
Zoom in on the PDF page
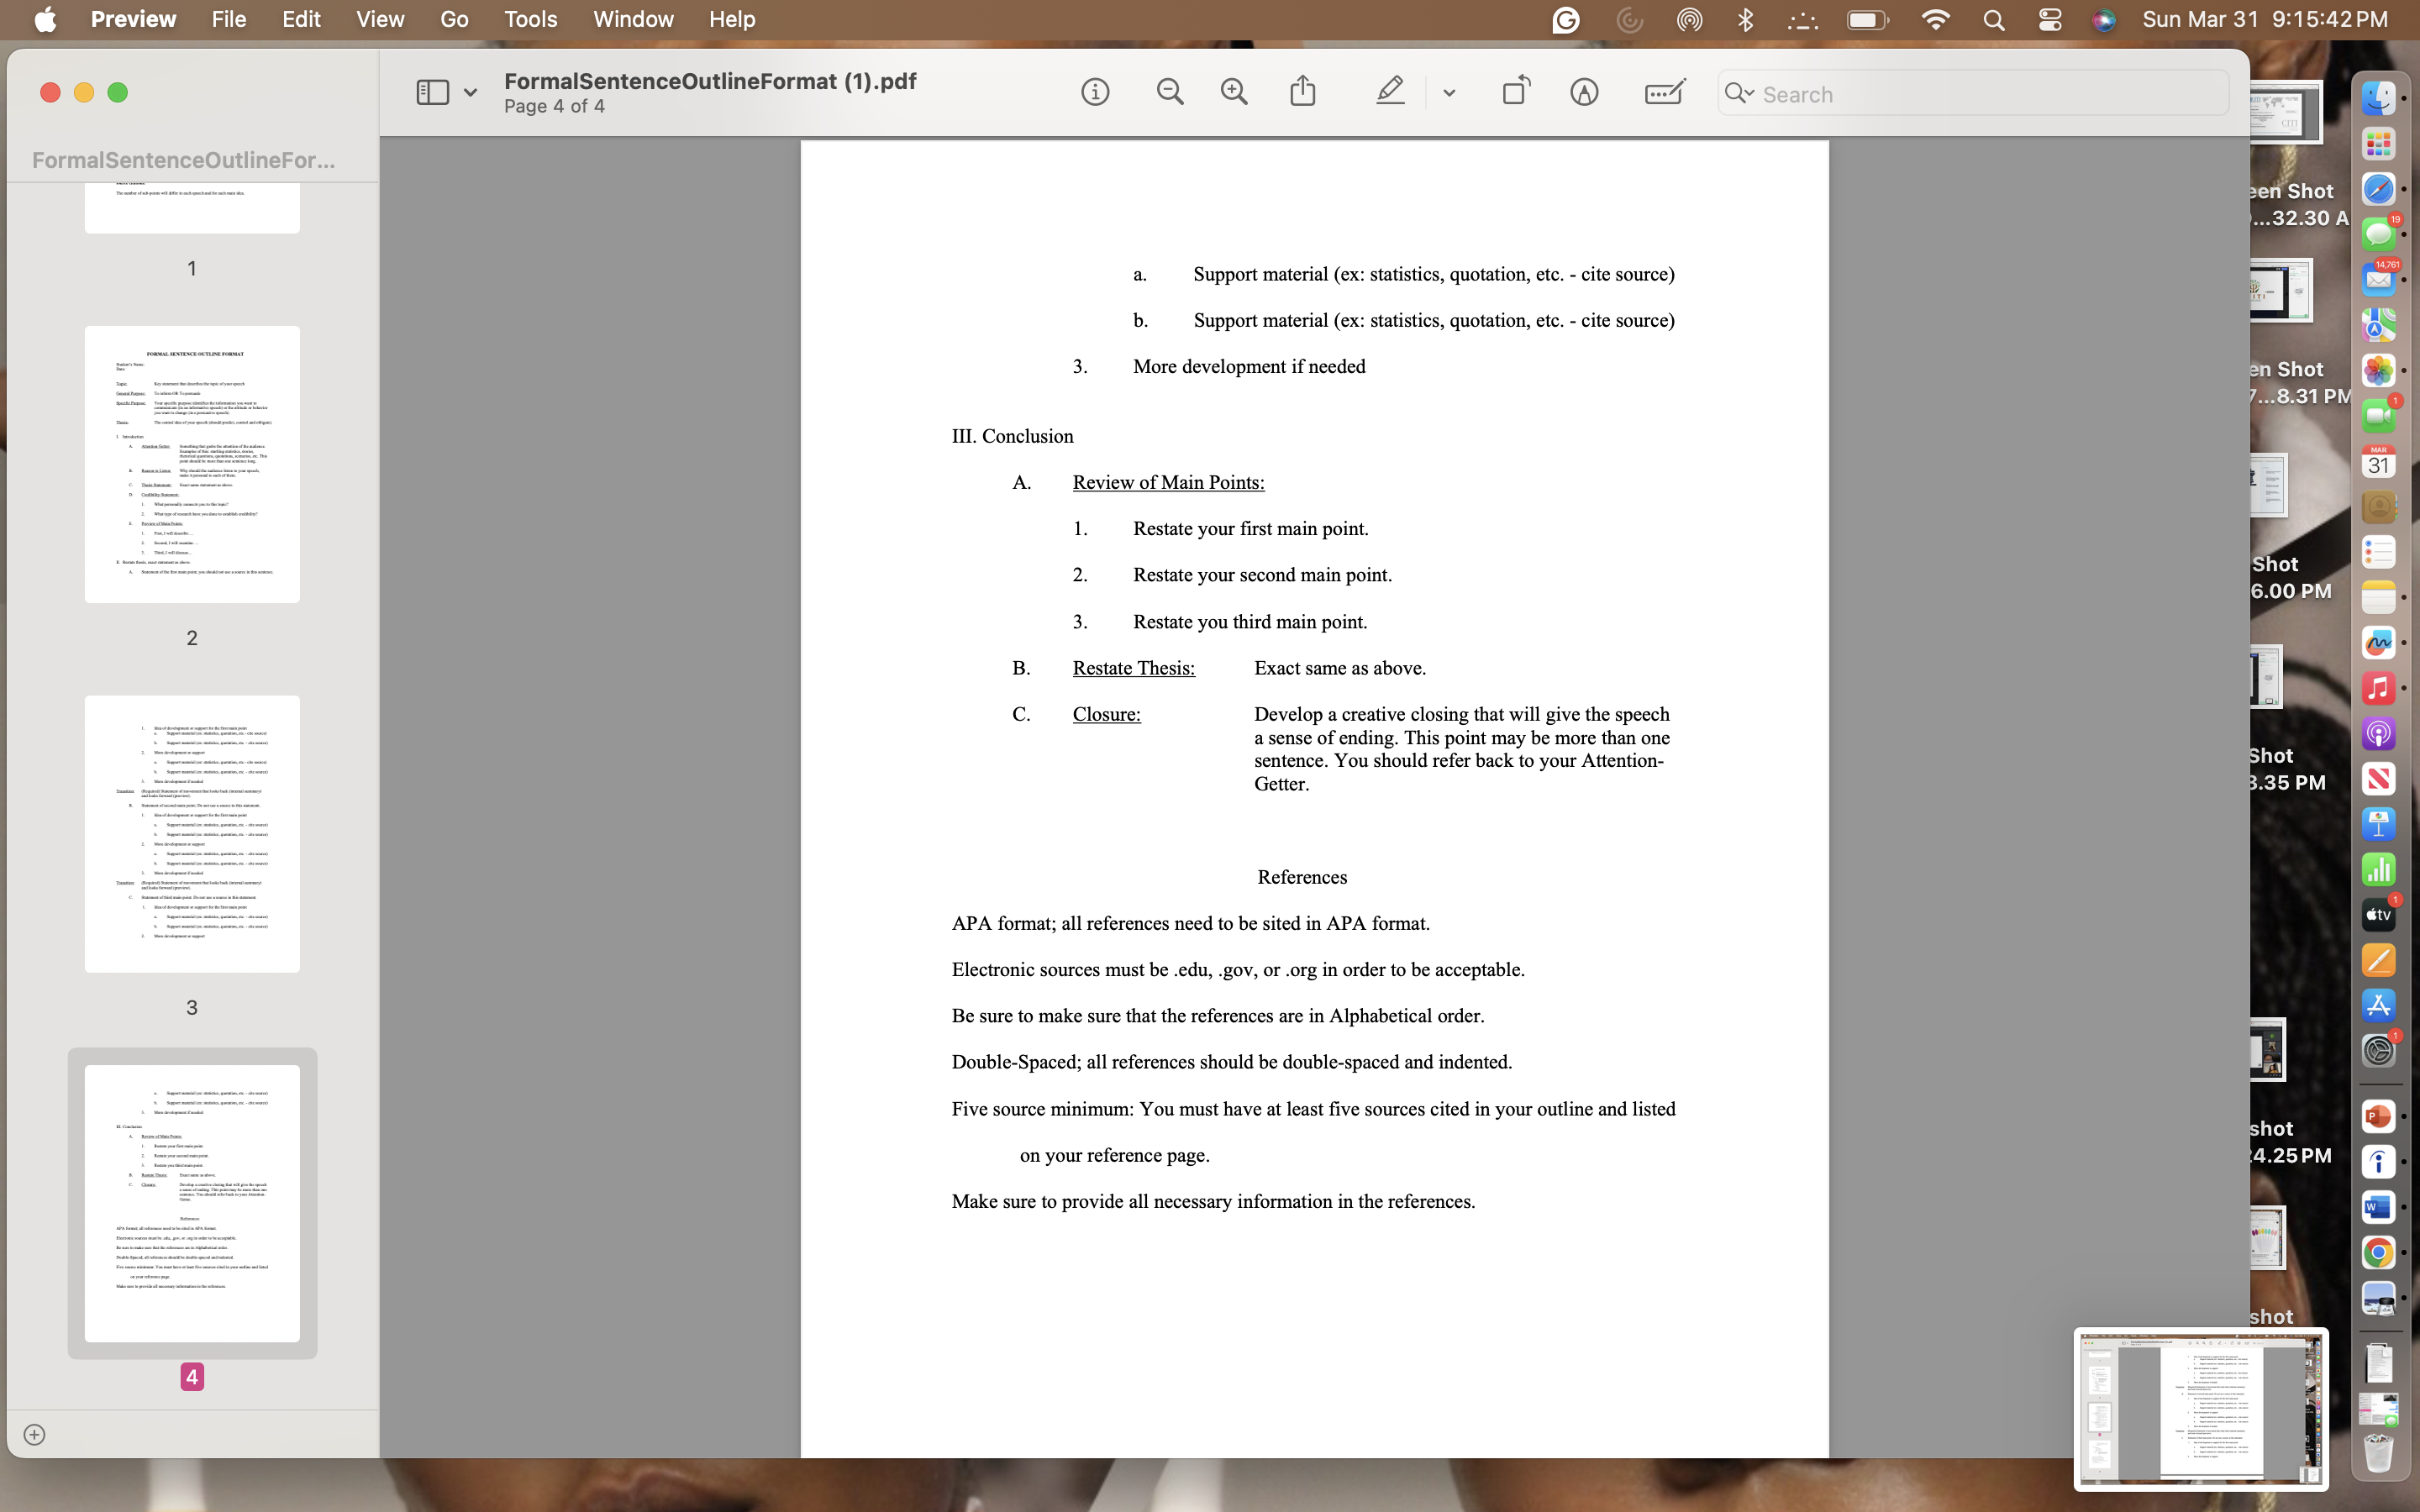(1233, 92)
